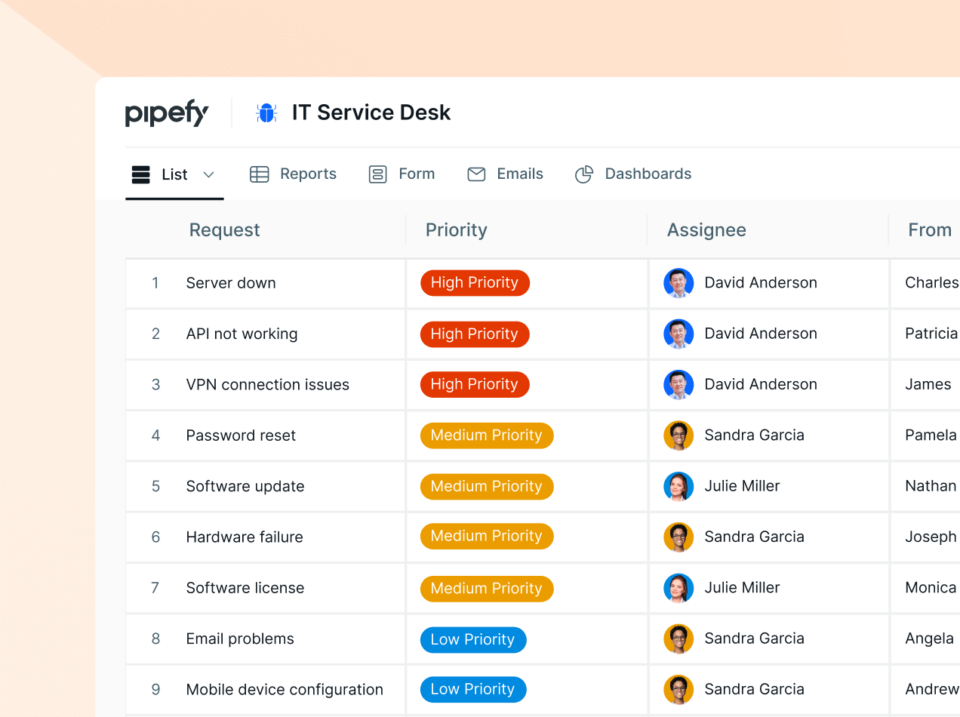Click Sandra Garcia's avatar on Password reset
This screenshot has height=717, width=960.
point(679,435)
